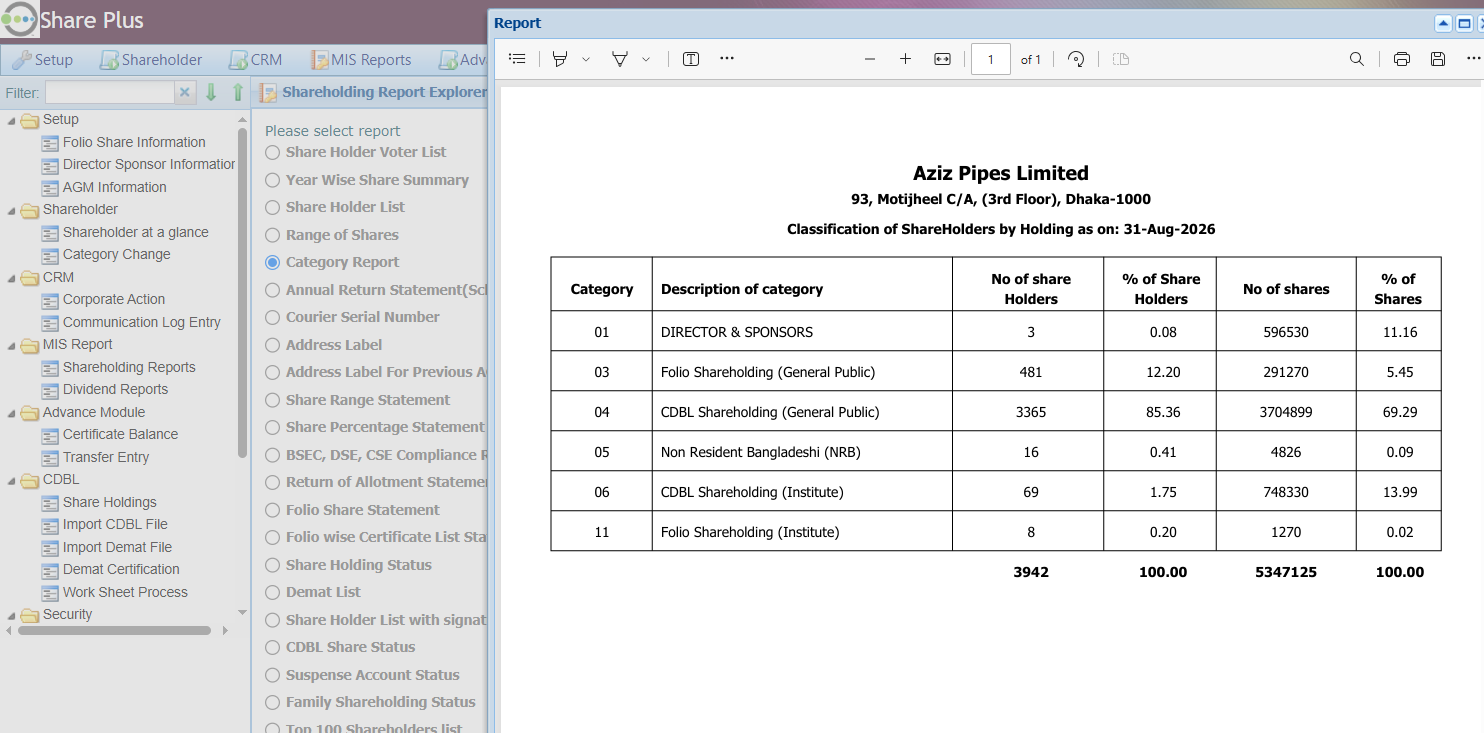Clear the Filter box with the X icon
The width and height of the screenshot is (1484, 733).
pos(184,93)
